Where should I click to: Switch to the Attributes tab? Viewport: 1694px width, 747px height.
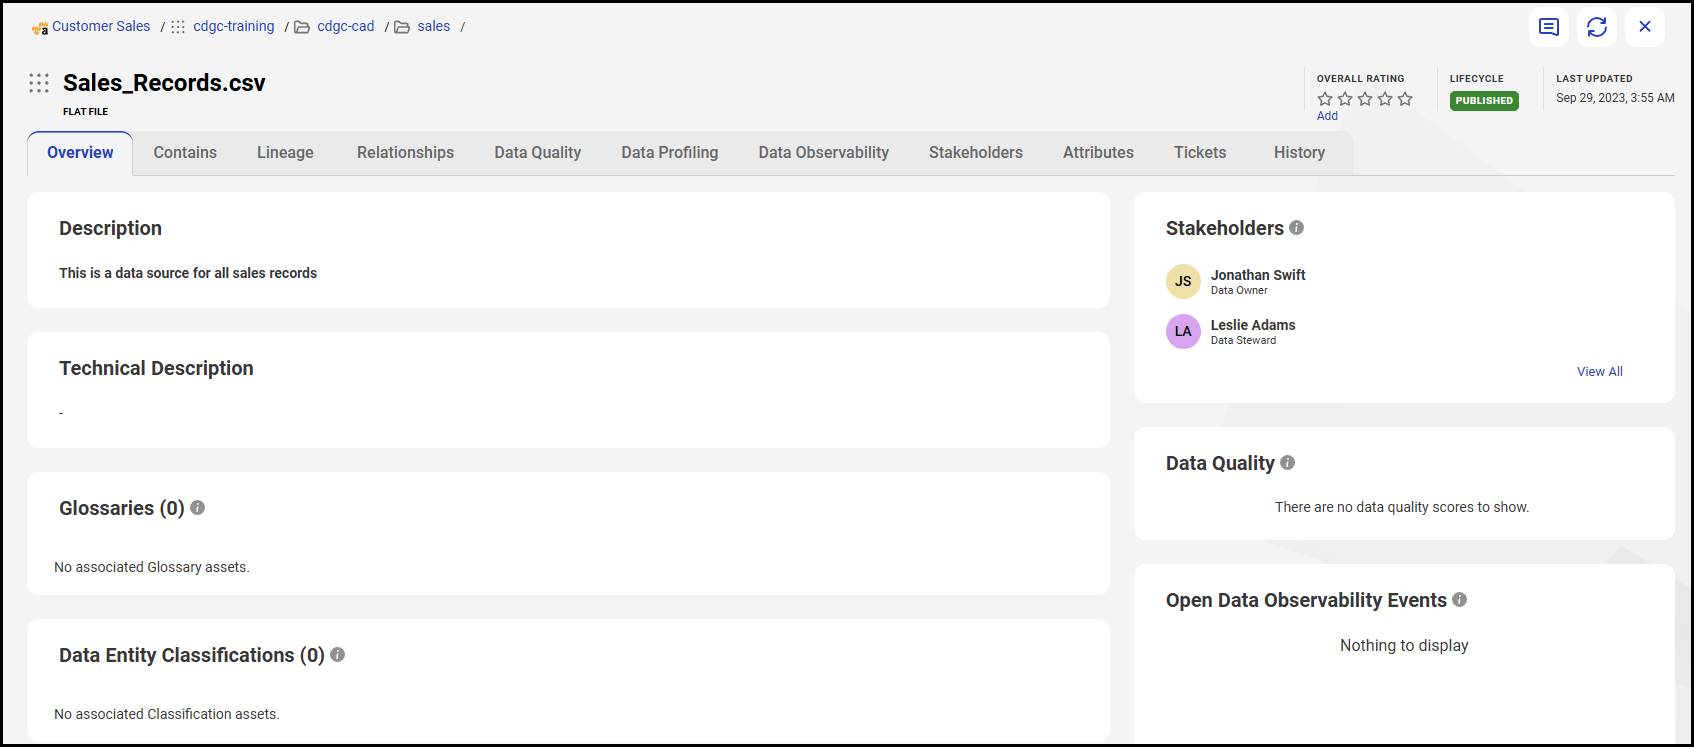[x=1098, y=153]
